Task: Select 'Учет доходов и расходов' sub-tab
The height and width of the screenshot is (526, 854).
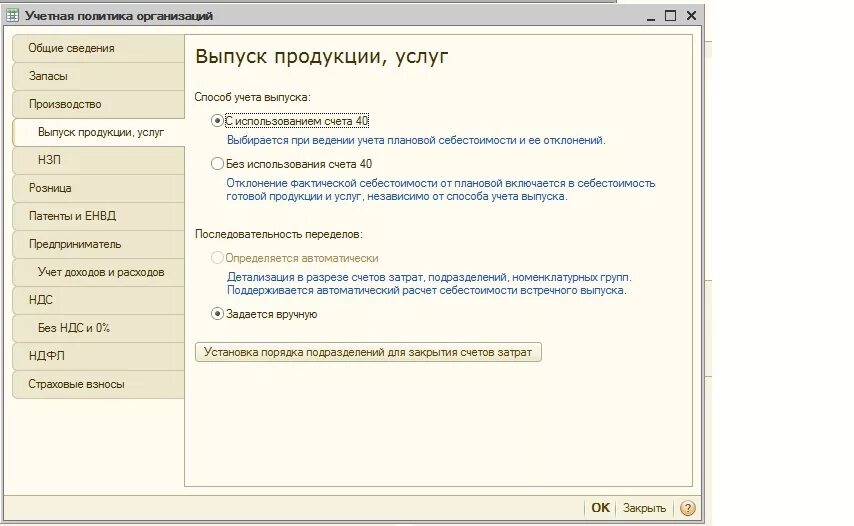Action: tap(99, 272)
